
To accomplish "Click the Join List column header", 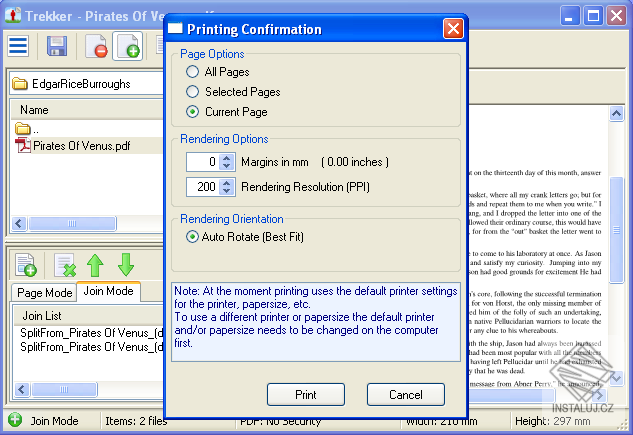I will pyautogui.click(x=89, y=316).
